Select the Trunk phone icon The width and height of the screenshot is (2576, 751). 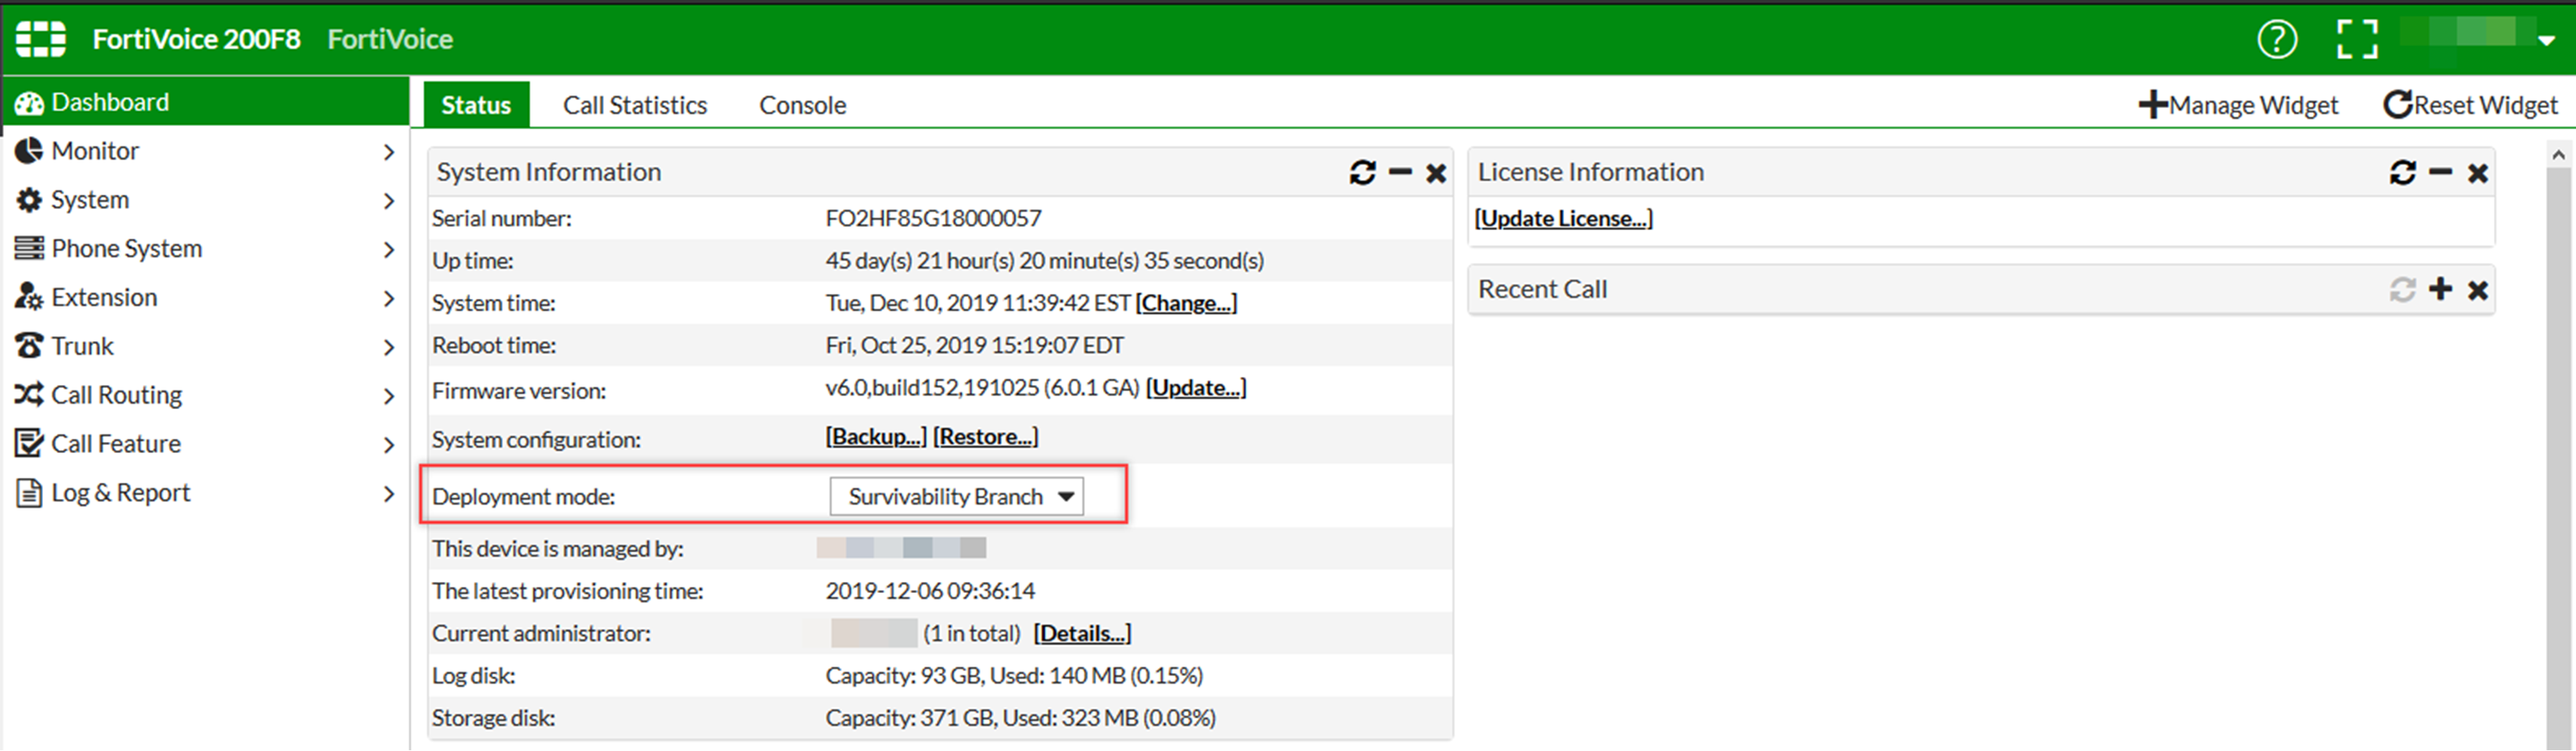28,345
